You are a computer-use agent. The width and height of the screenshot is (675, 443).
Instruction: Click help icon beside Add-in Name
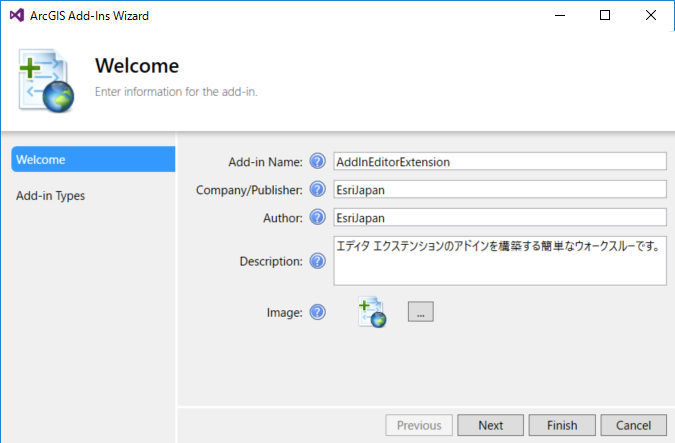318,161
